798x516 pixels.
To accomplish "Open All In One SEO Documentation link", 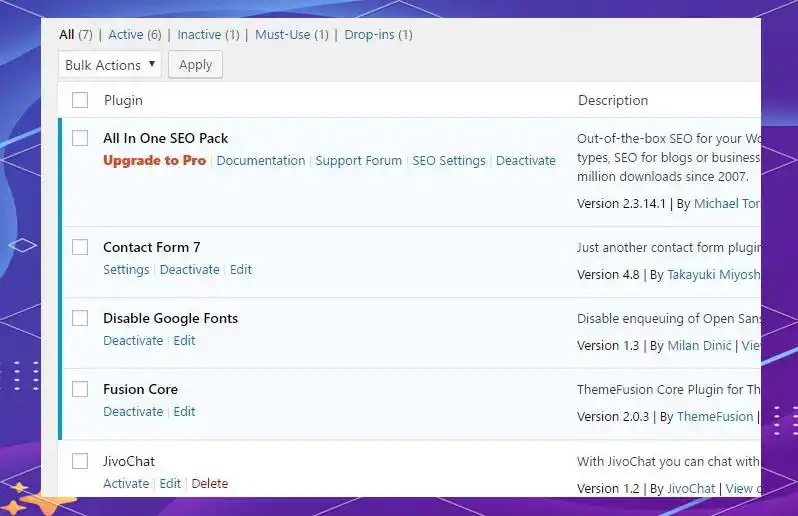I will tap(260, 160).
